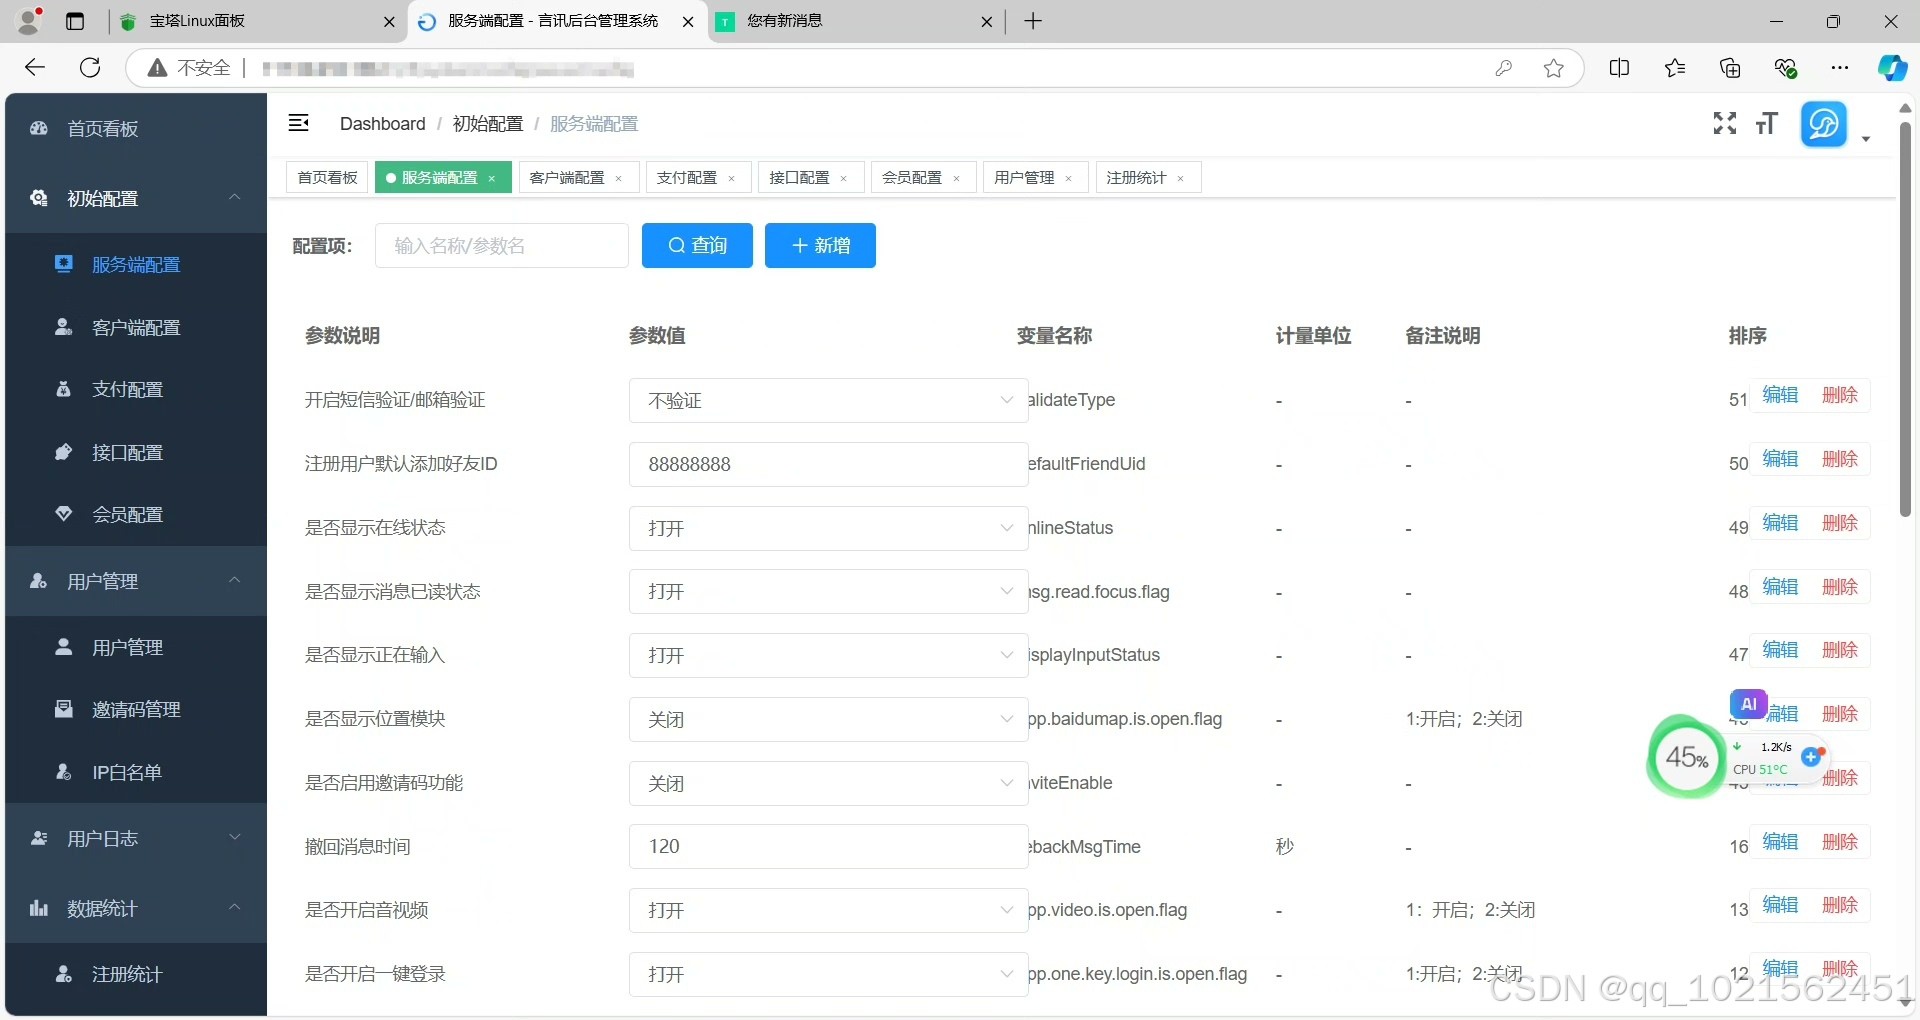1920x1020 pixels.
Task: Click the 查询 search button
Action: tap(697, 245)
